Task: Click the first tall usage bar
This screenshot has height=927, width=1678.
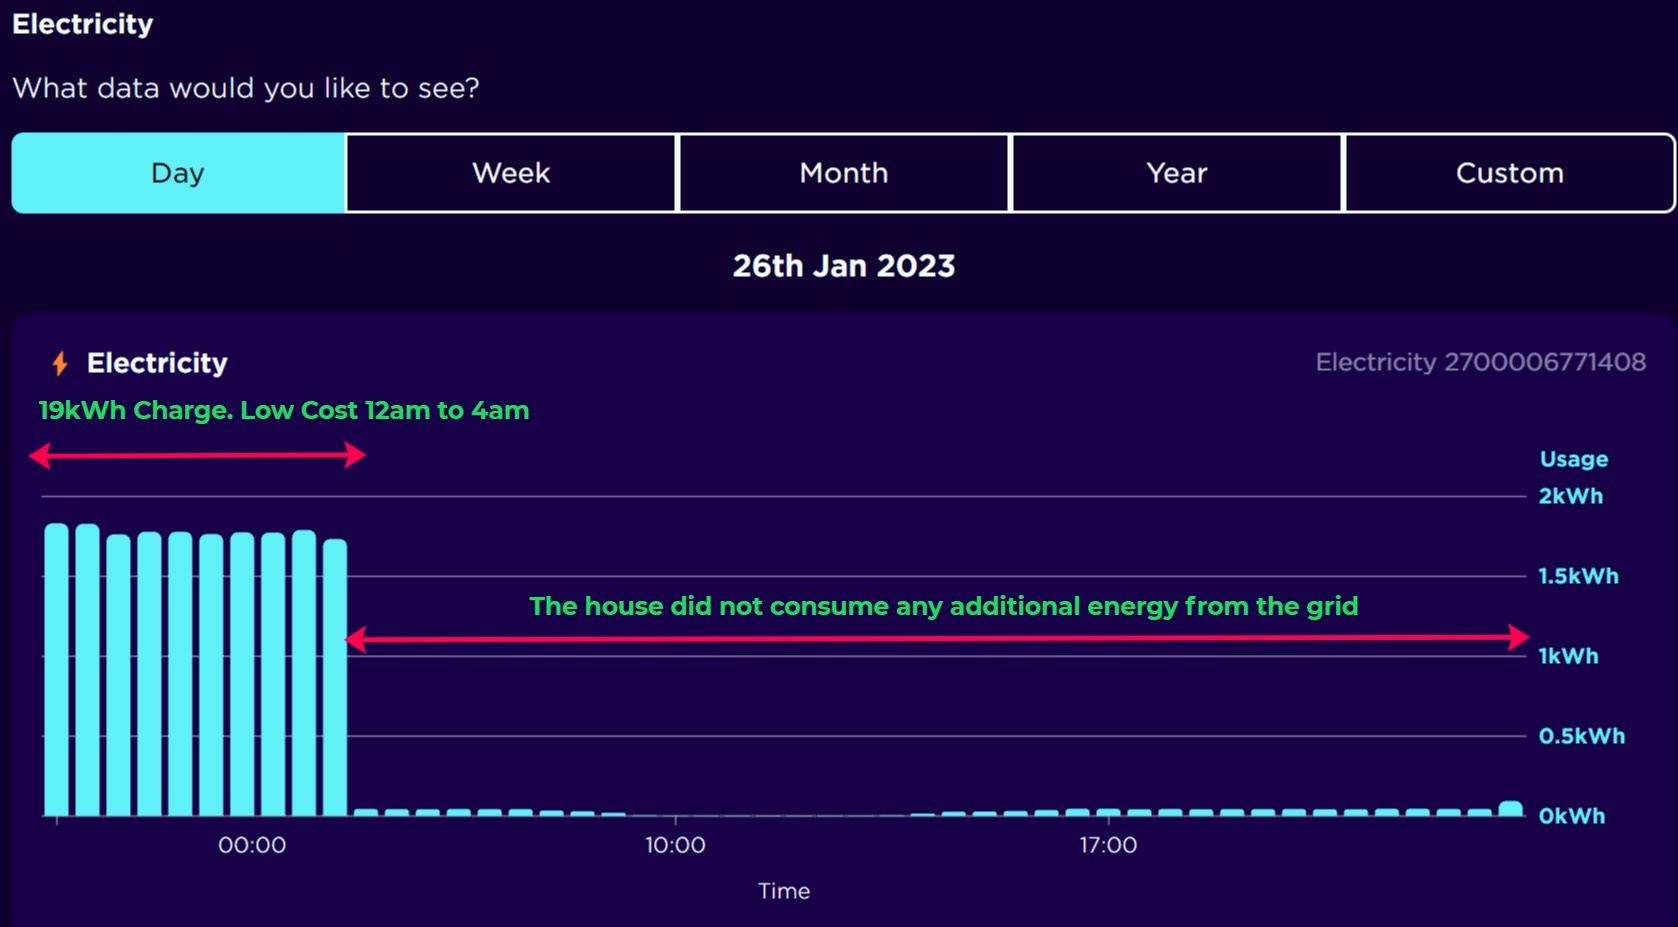Action: pos(57,670)
